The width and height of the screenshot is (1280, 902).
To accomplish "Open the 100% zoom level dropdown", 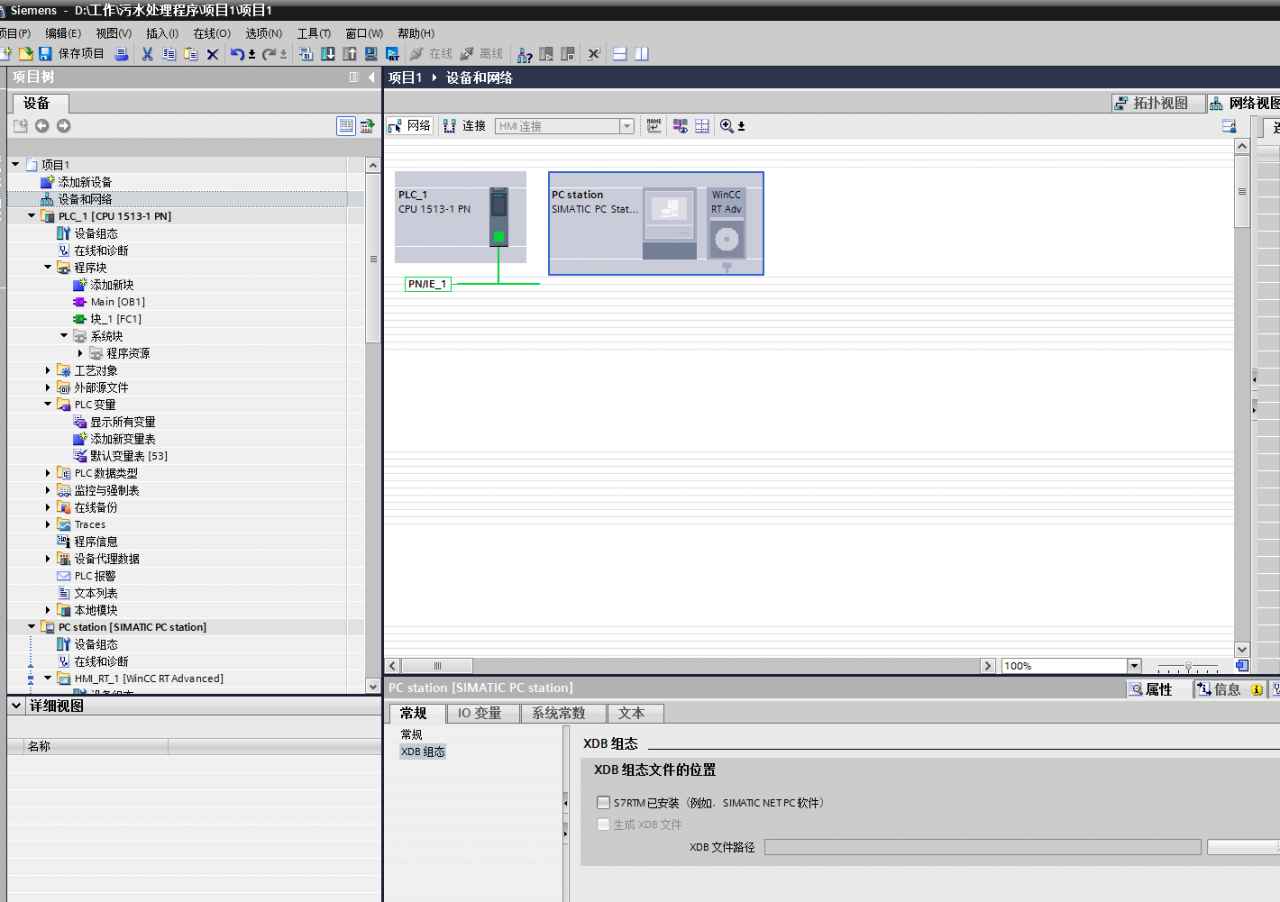I will pyautogui.click(x=1134, y=666).
